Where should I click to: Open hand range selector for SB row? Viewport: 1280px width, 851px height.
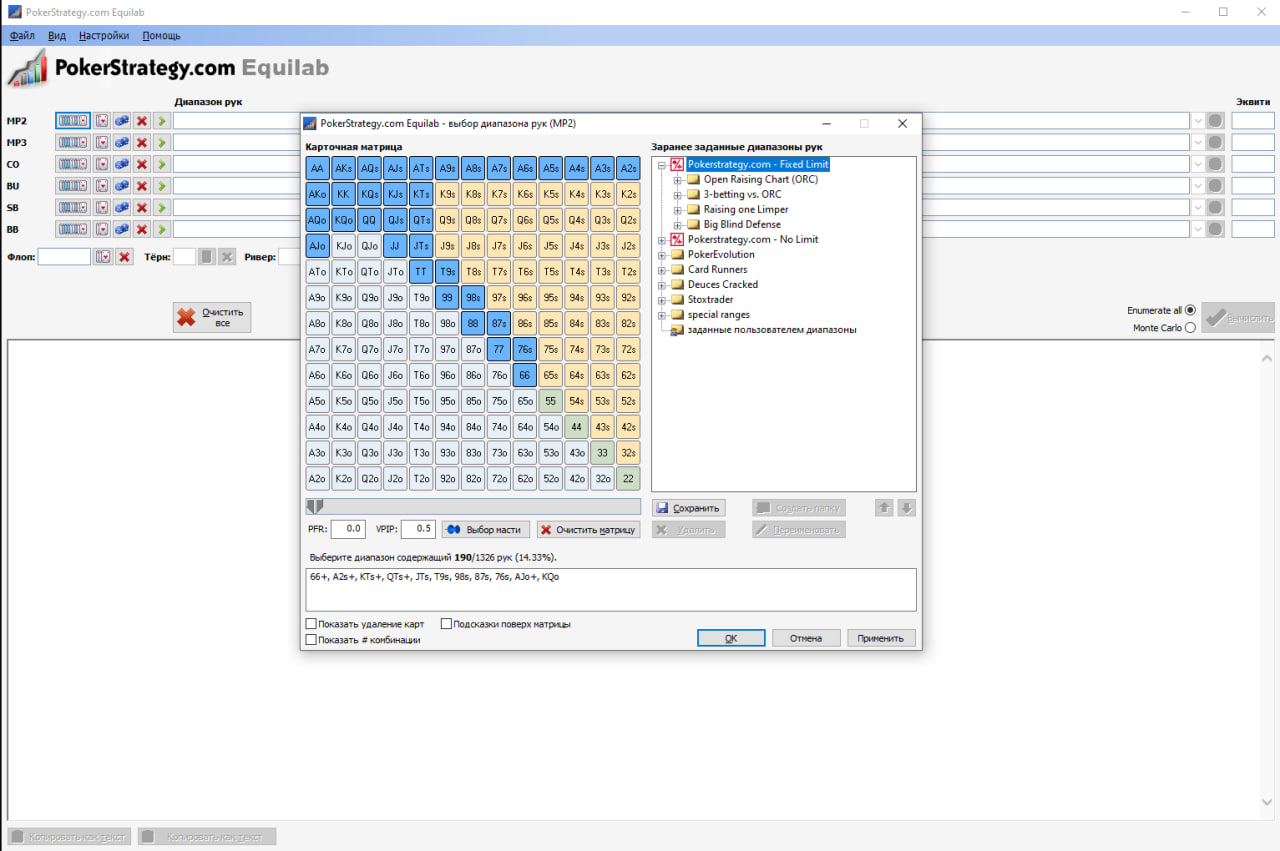(73, 207)
